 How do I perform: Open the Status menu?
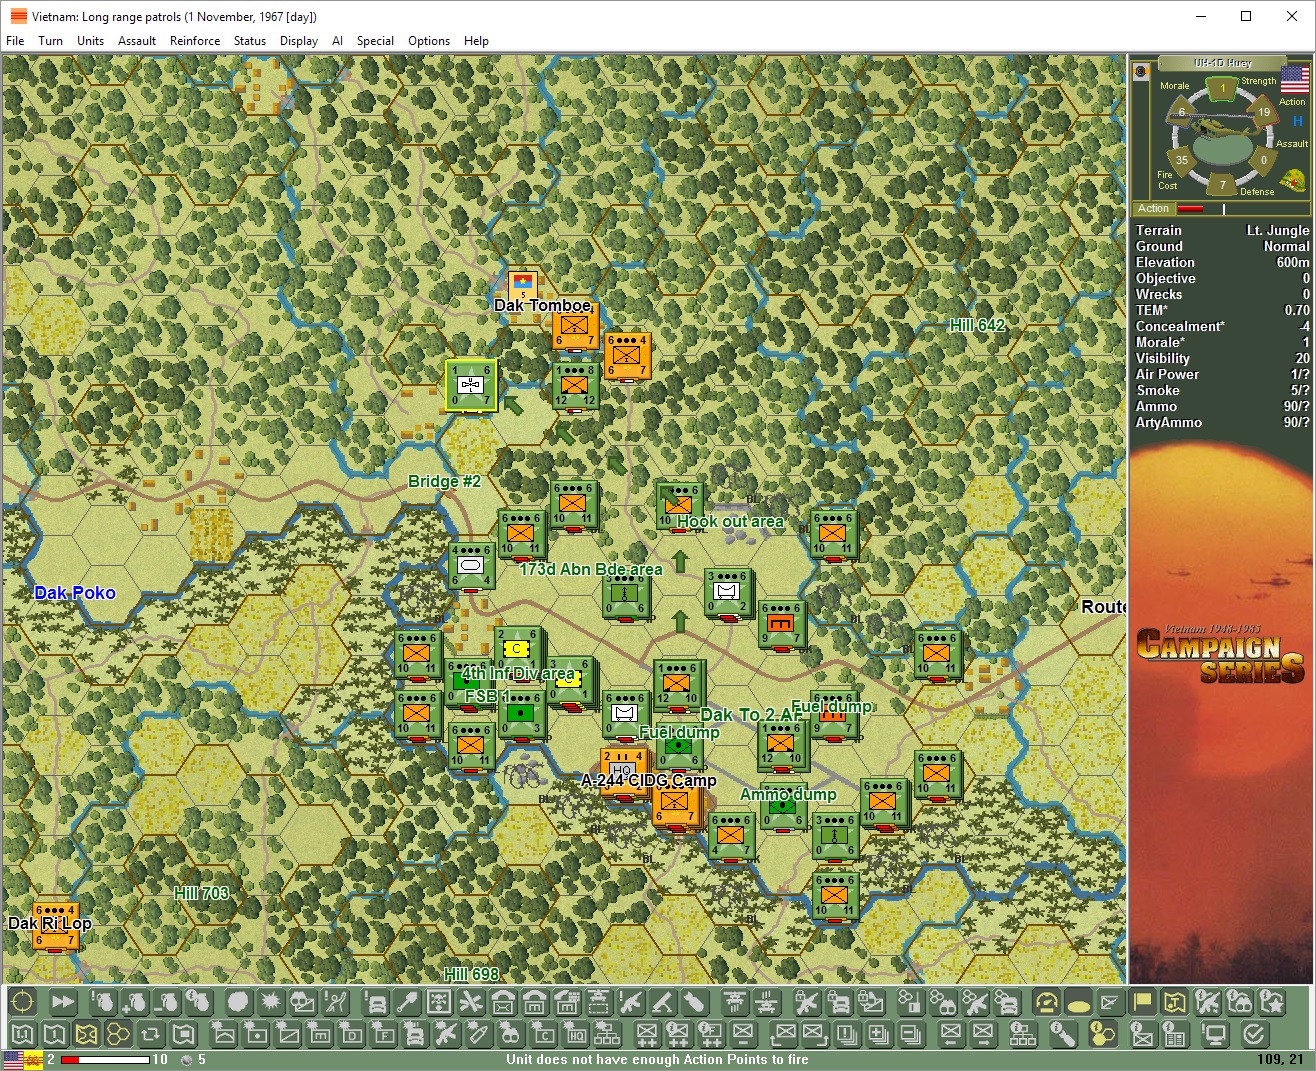tap(250, 41)
